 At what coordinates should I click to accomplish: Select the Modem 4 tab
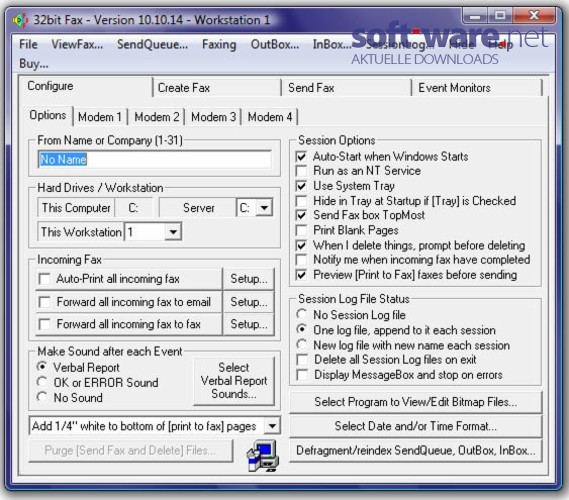coord(270,117)
